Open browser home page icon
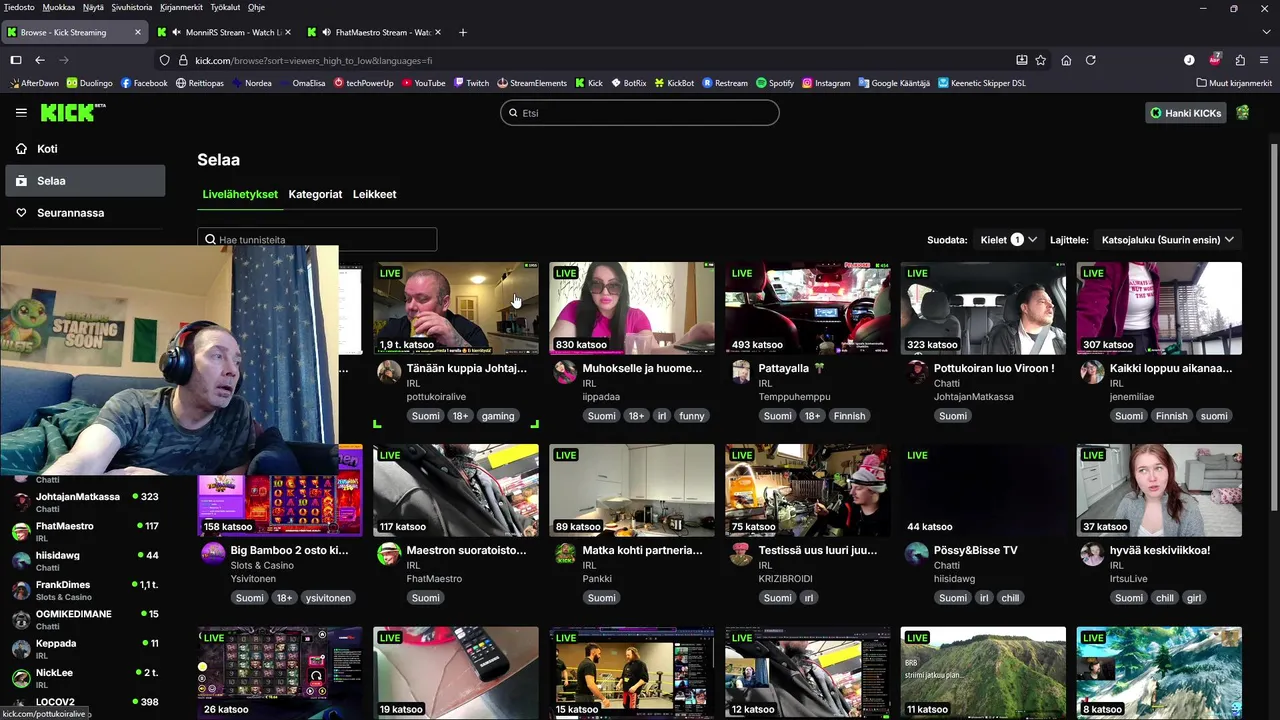The image size is (1280, 720). [x=1066, y=60]
